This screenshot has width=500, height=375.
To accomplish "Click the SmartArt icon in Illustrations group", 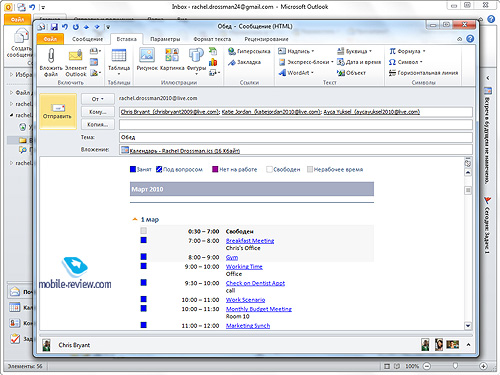I will 213,51.
